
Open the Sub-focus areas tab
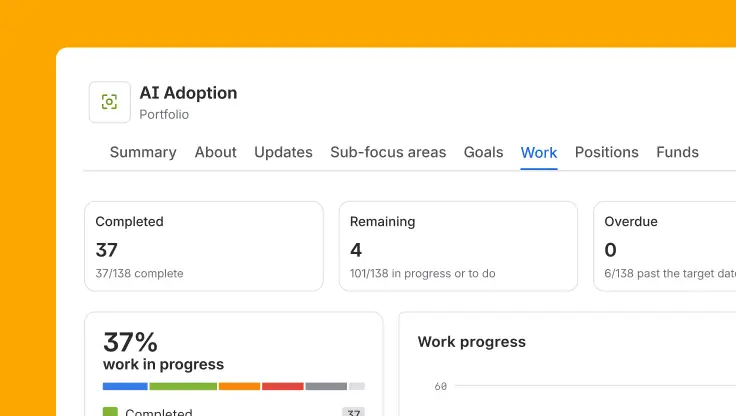point(388,152)
